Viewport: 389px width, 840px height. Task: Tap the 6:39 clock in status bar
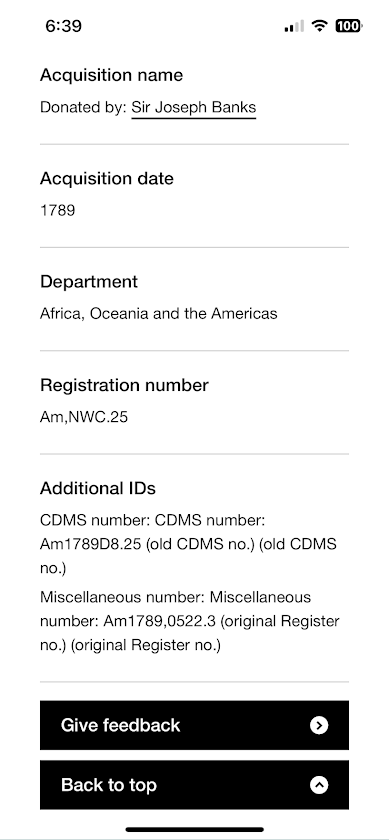(63, 26)
